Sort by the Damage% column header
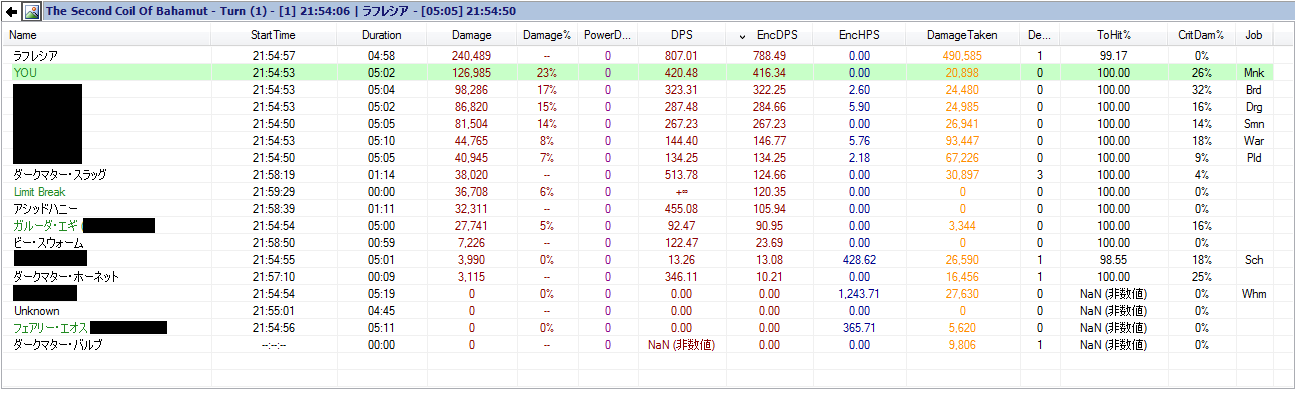Screen dimensions: 1296x394 click(x=547, y=36)
